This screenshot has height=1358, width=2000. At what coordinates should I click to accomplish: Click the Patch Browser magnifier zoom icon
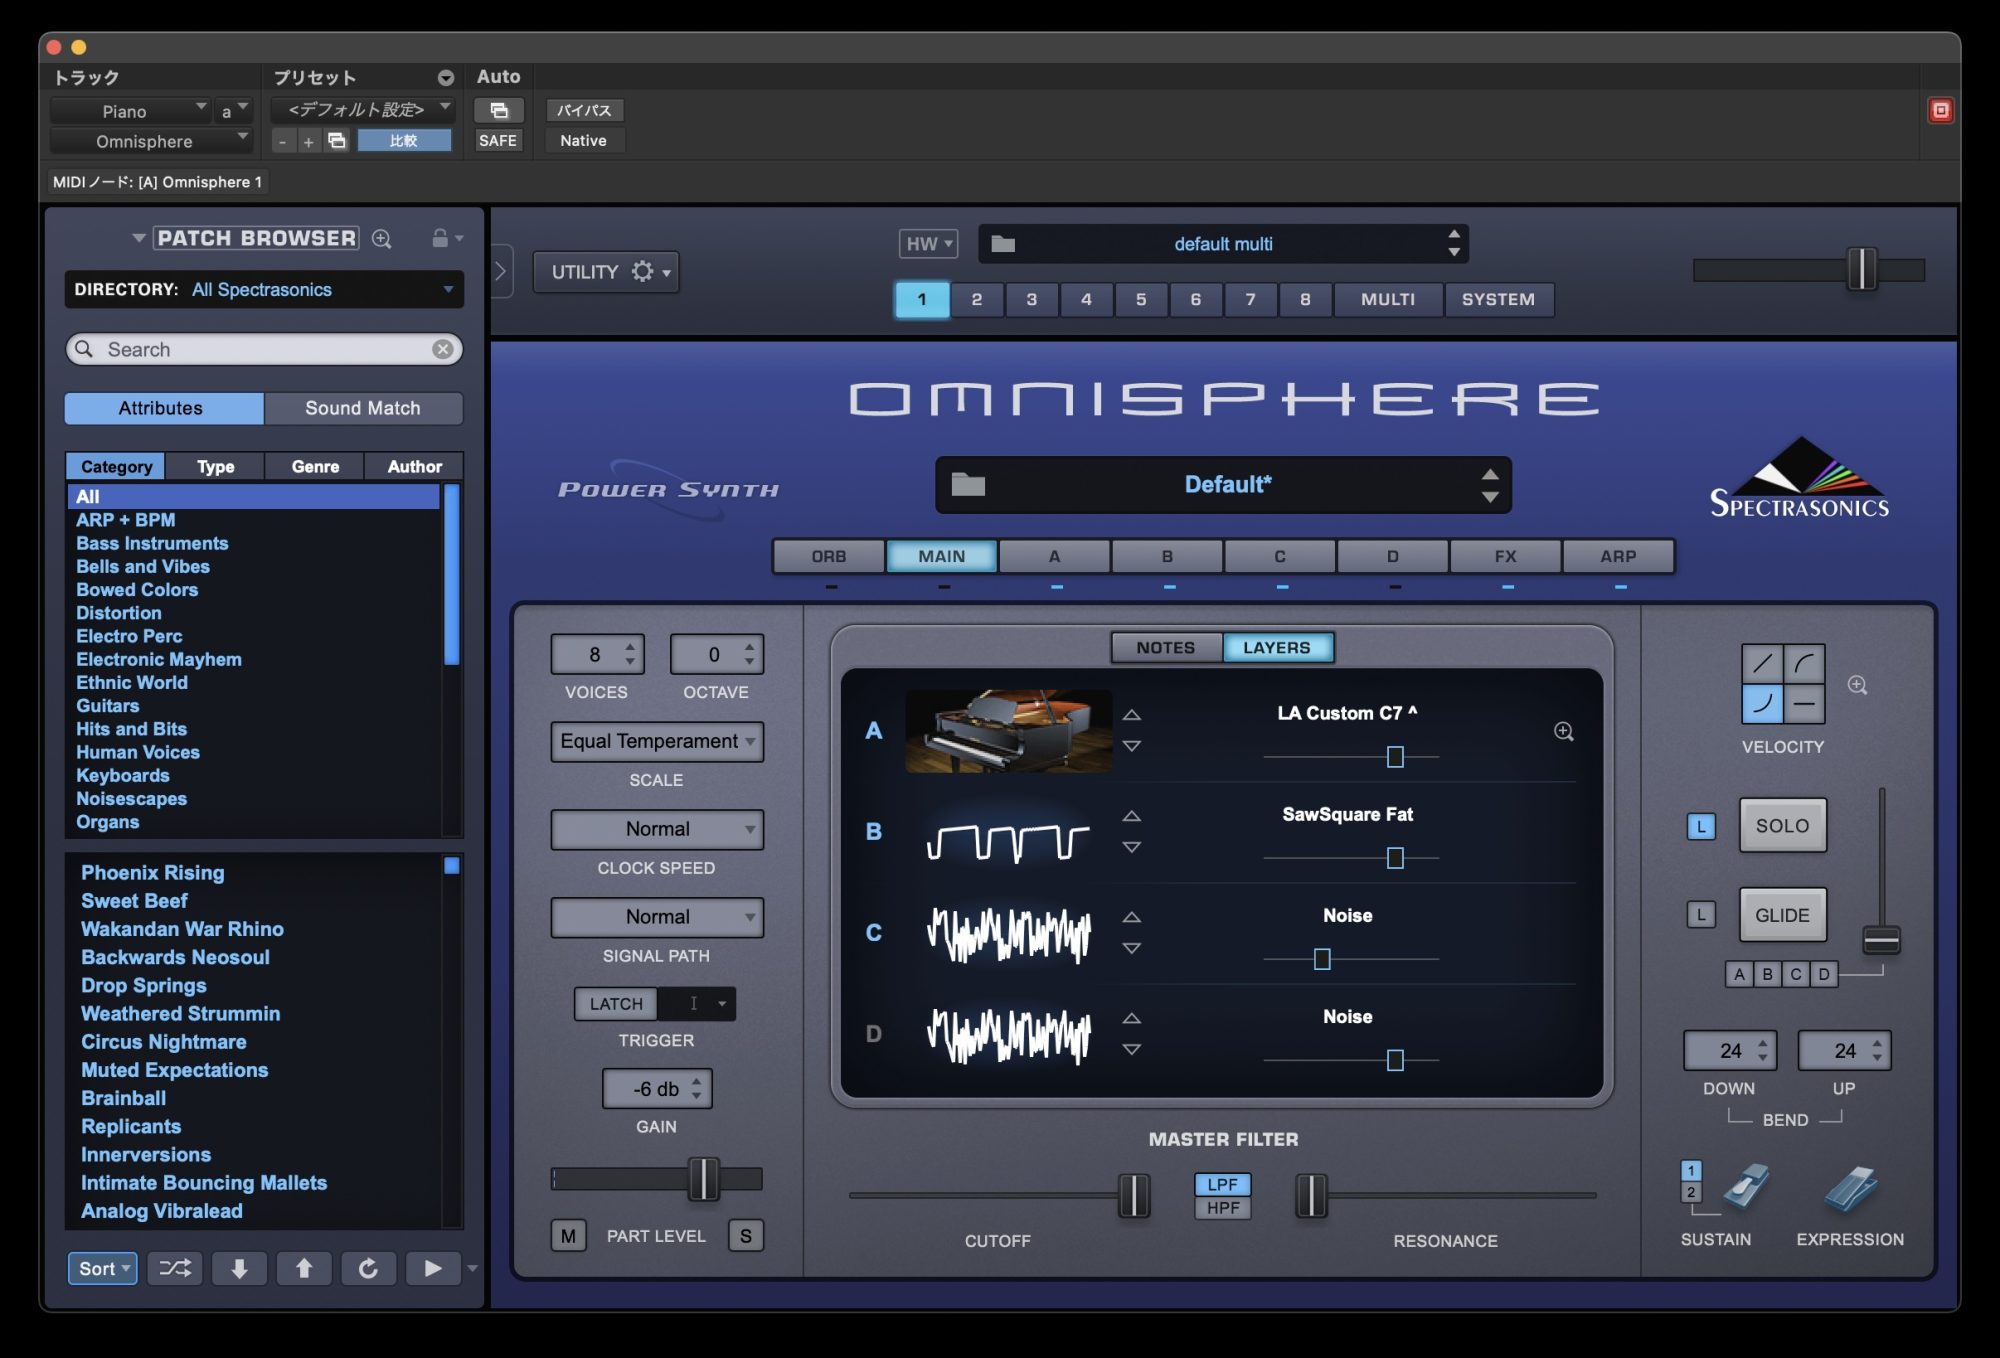pyautogui.click(x=381, y=238)
